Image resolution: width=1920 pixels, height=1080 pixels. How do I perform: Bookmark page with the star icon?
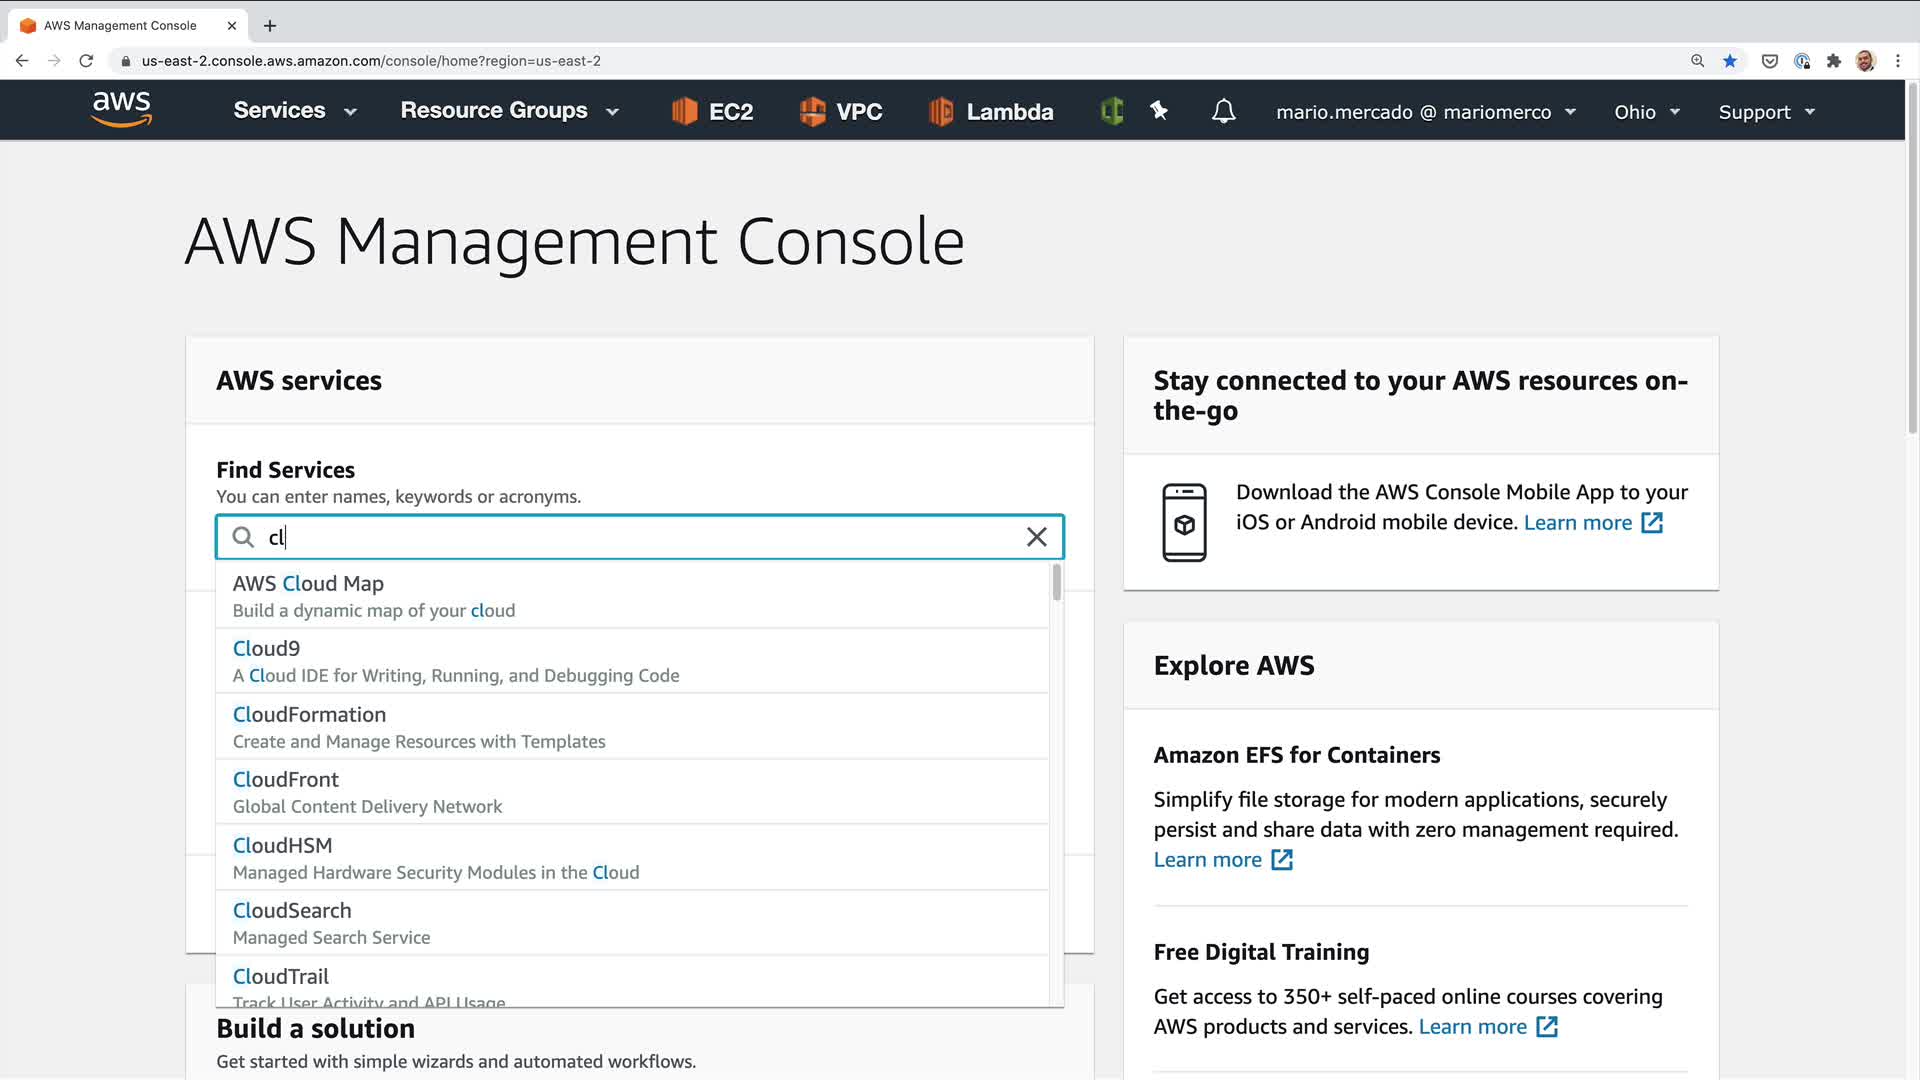1730,61
